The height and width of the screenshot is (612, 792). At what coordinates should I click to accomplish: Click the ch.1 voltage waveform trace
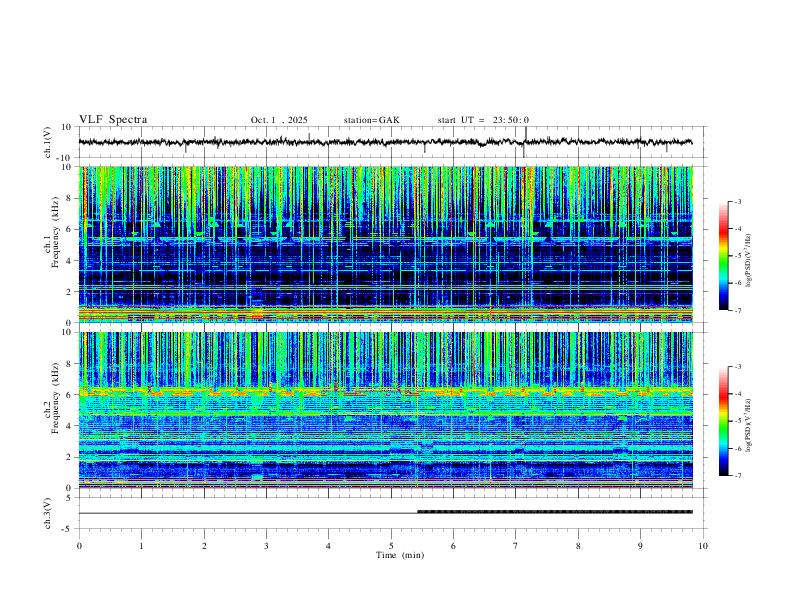click(385, 142)
